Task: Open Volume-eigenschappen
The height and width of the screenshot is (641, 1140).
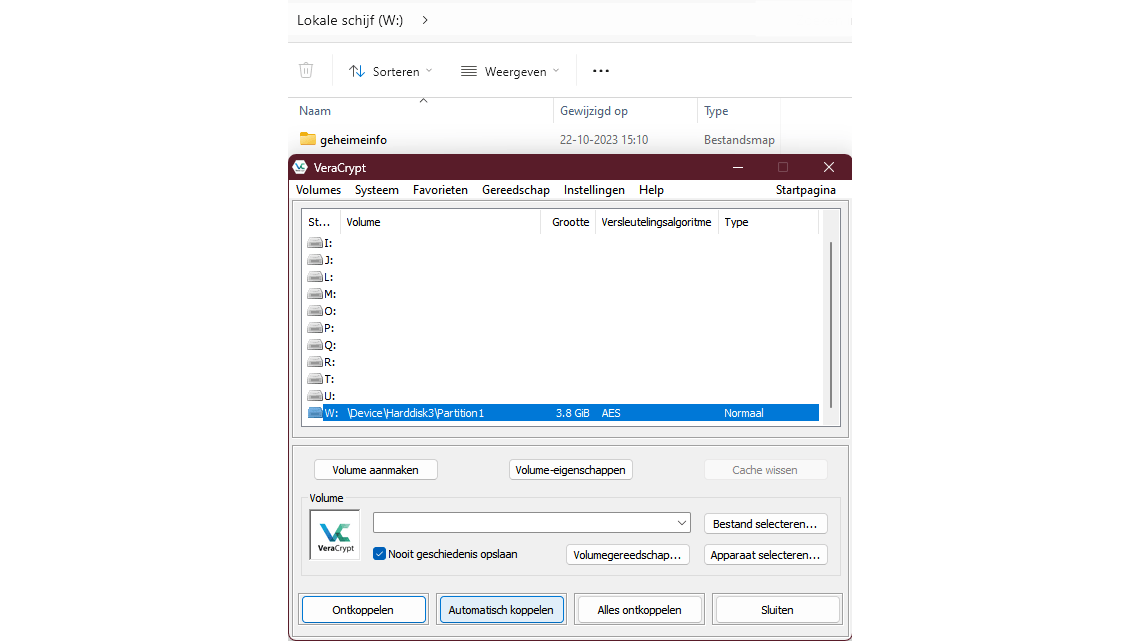Action: pos(571,470)
